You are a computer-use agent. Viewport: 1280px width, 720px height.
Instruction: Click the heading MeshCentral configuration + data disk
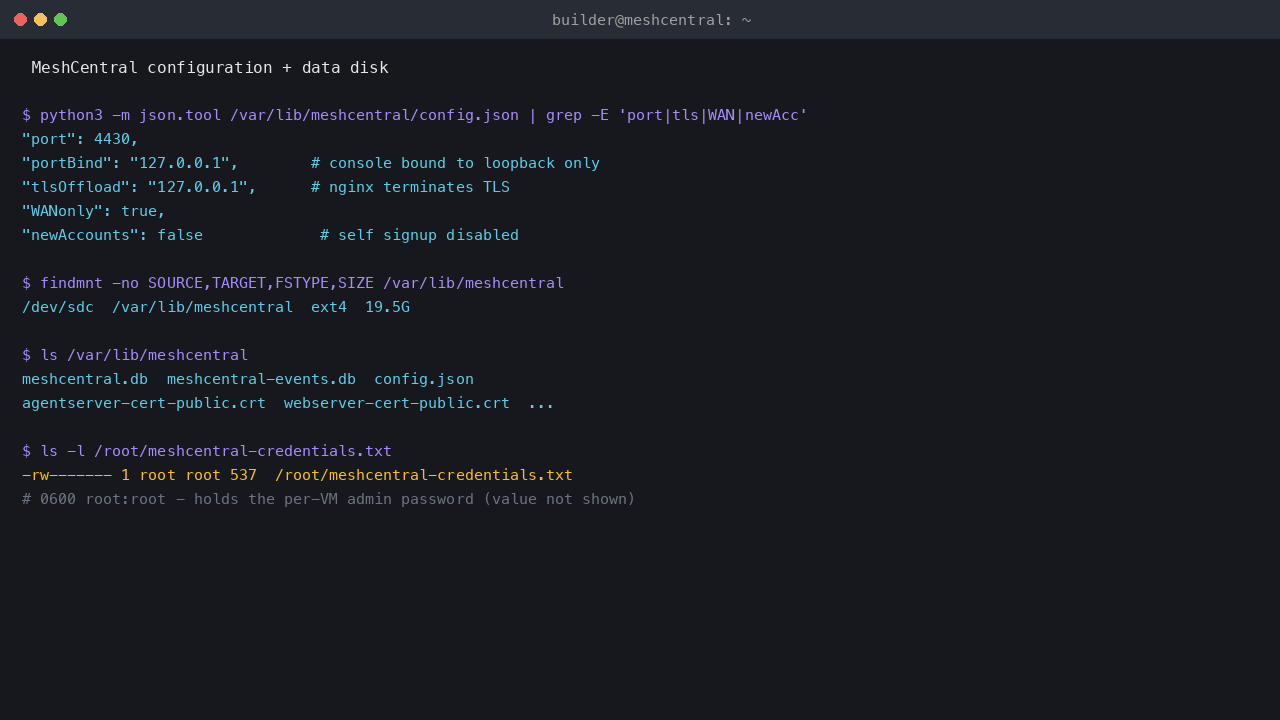coord(210,68)
